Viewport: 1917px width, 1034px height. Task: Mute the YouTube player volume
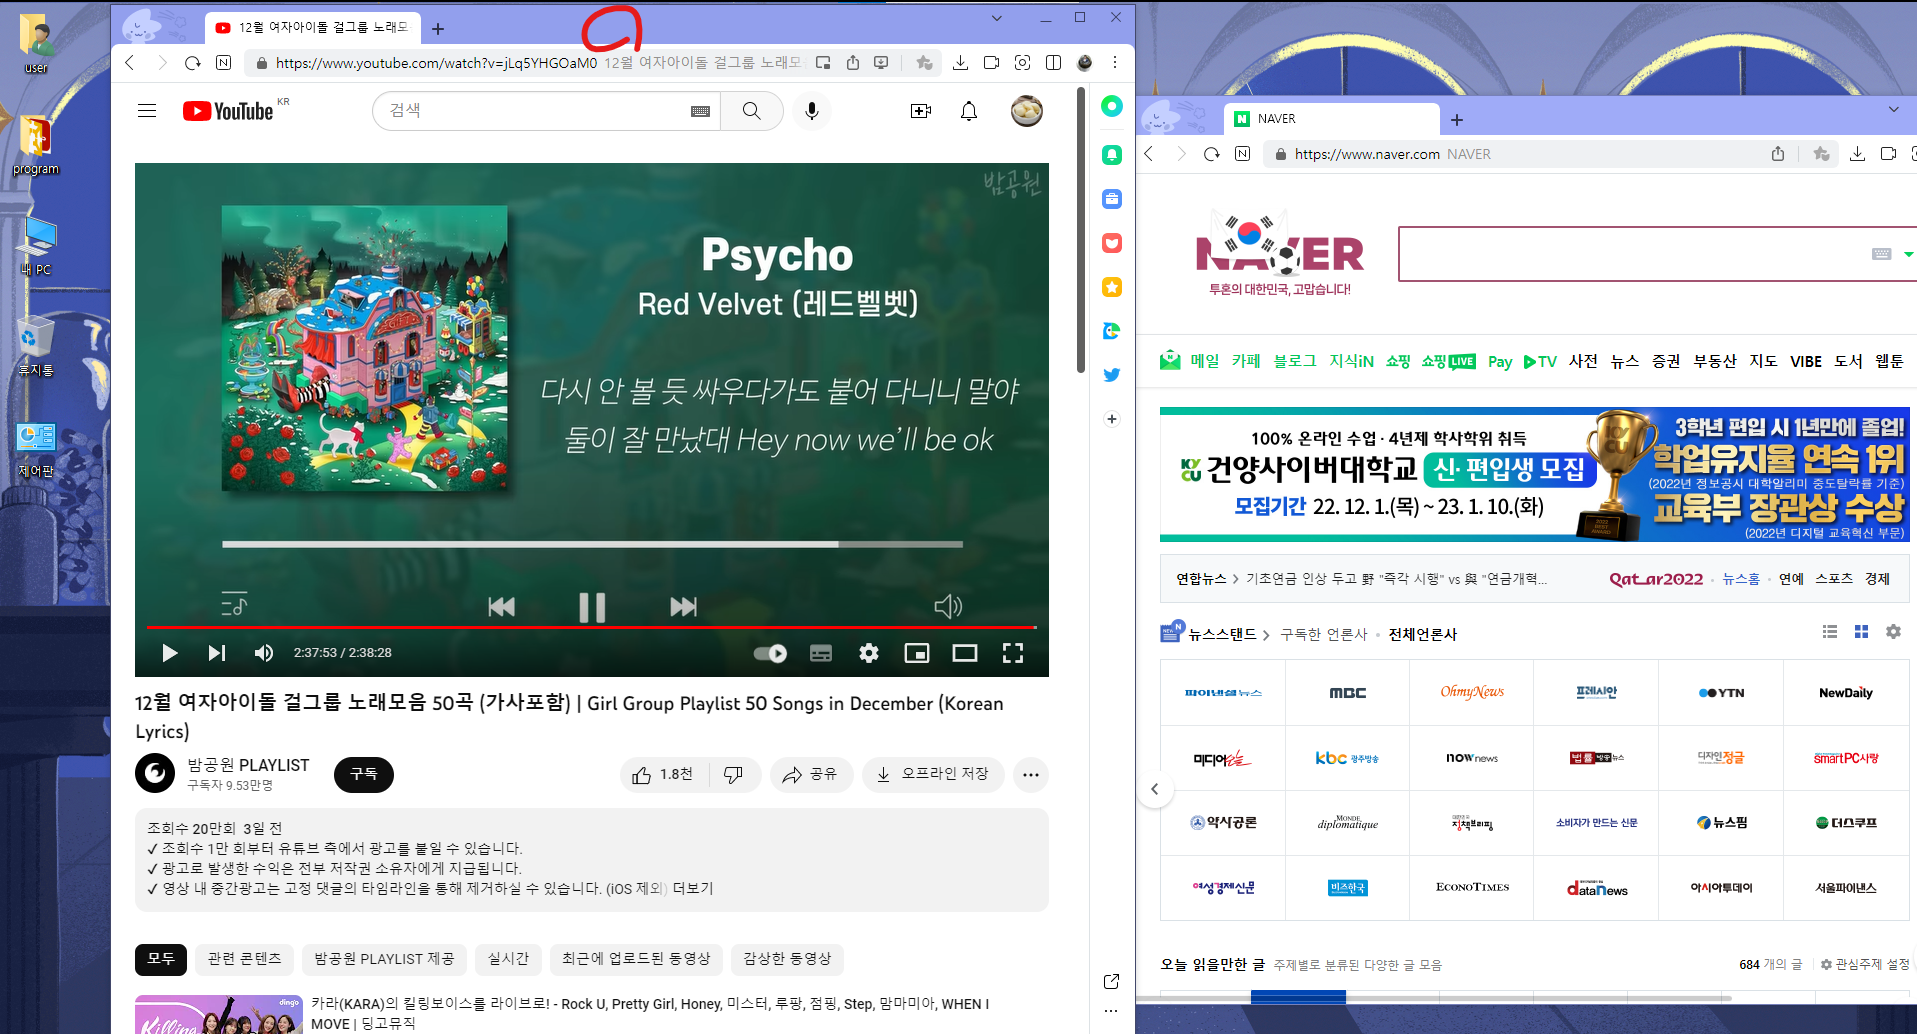click(x=264, y=653)
